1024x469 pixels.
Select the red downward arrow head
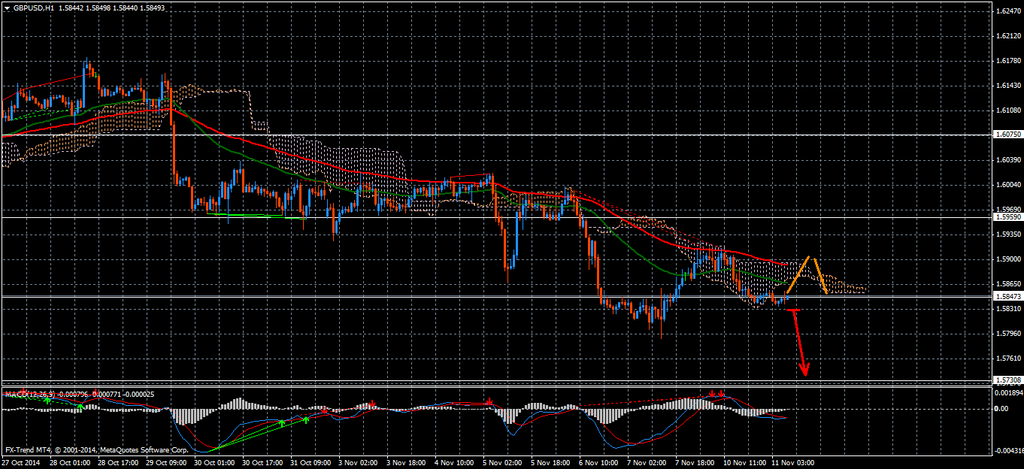pyautogui.click(x=805, y=372)
